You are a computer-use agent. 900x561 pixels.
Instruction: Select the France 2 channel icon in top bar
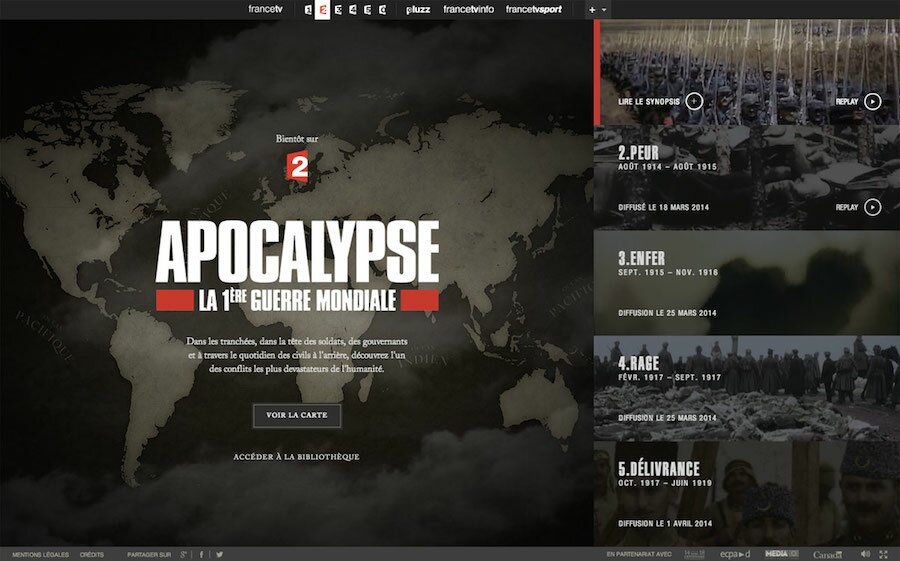point(323,10)
